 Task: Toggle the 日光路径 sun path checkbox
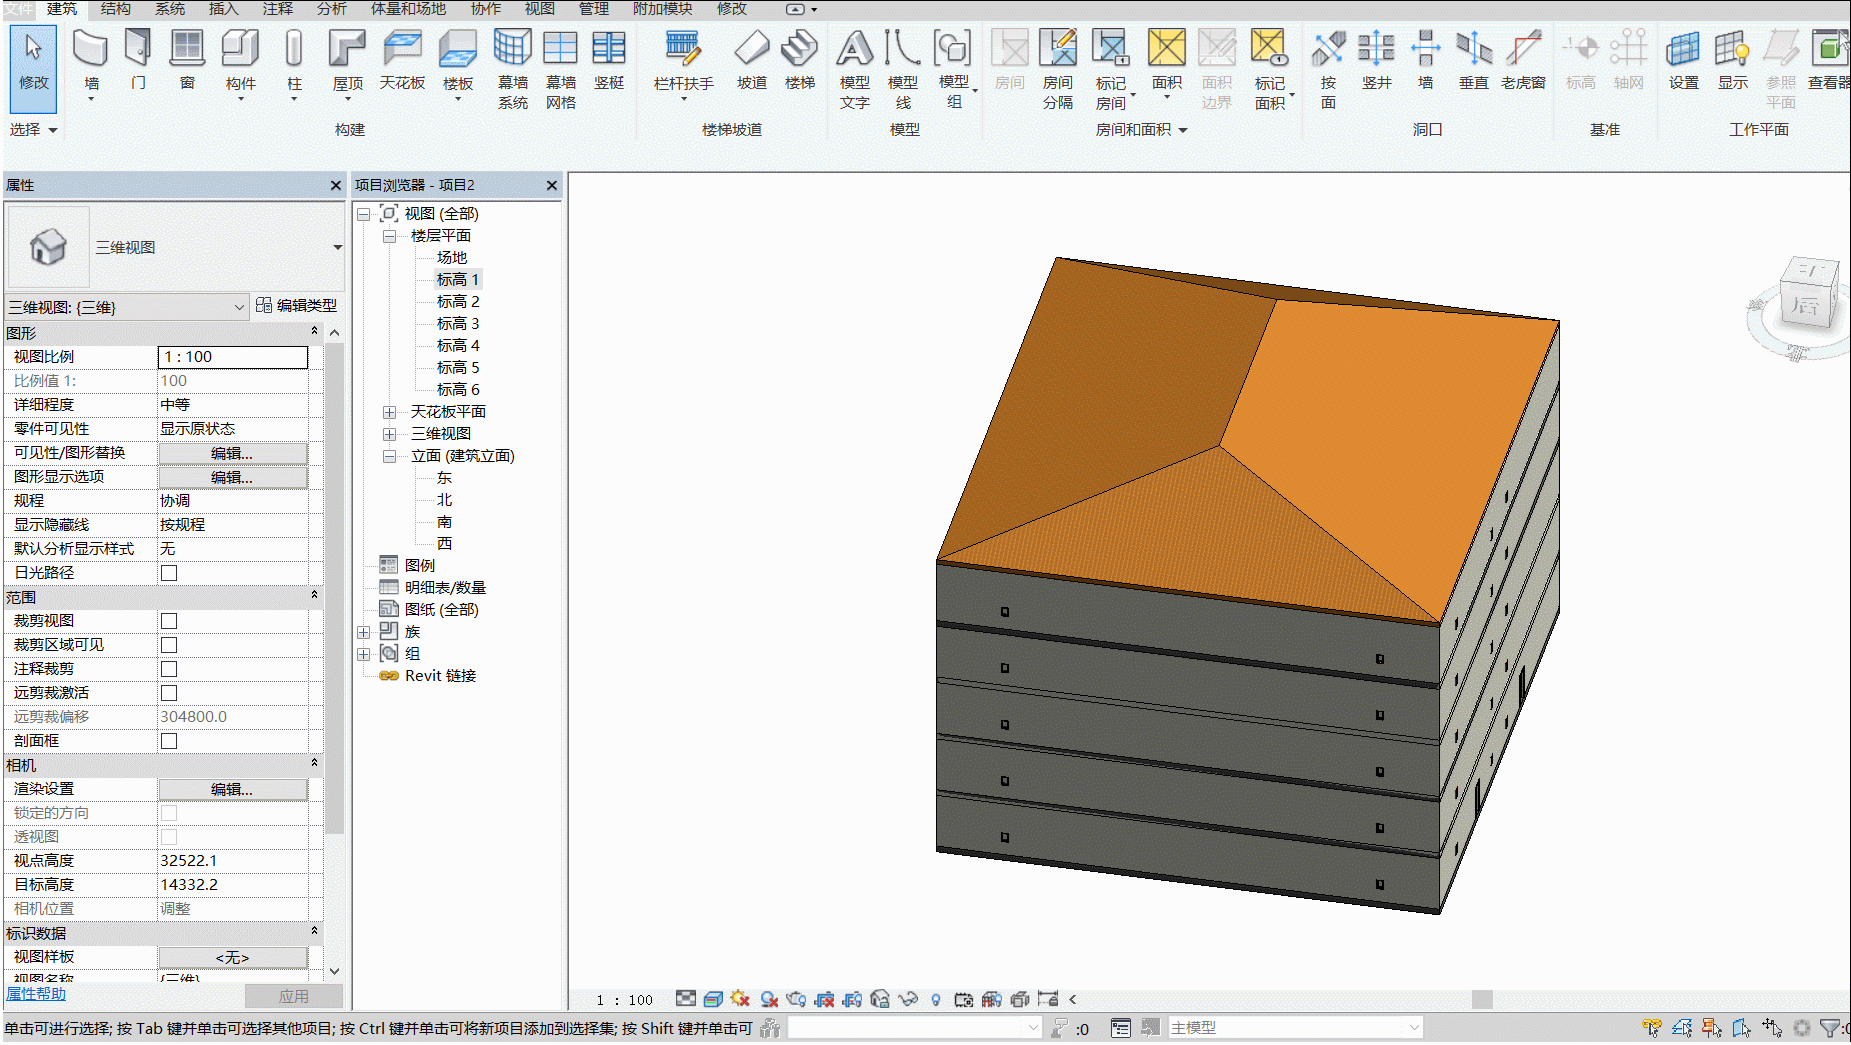tap(169, 573)
